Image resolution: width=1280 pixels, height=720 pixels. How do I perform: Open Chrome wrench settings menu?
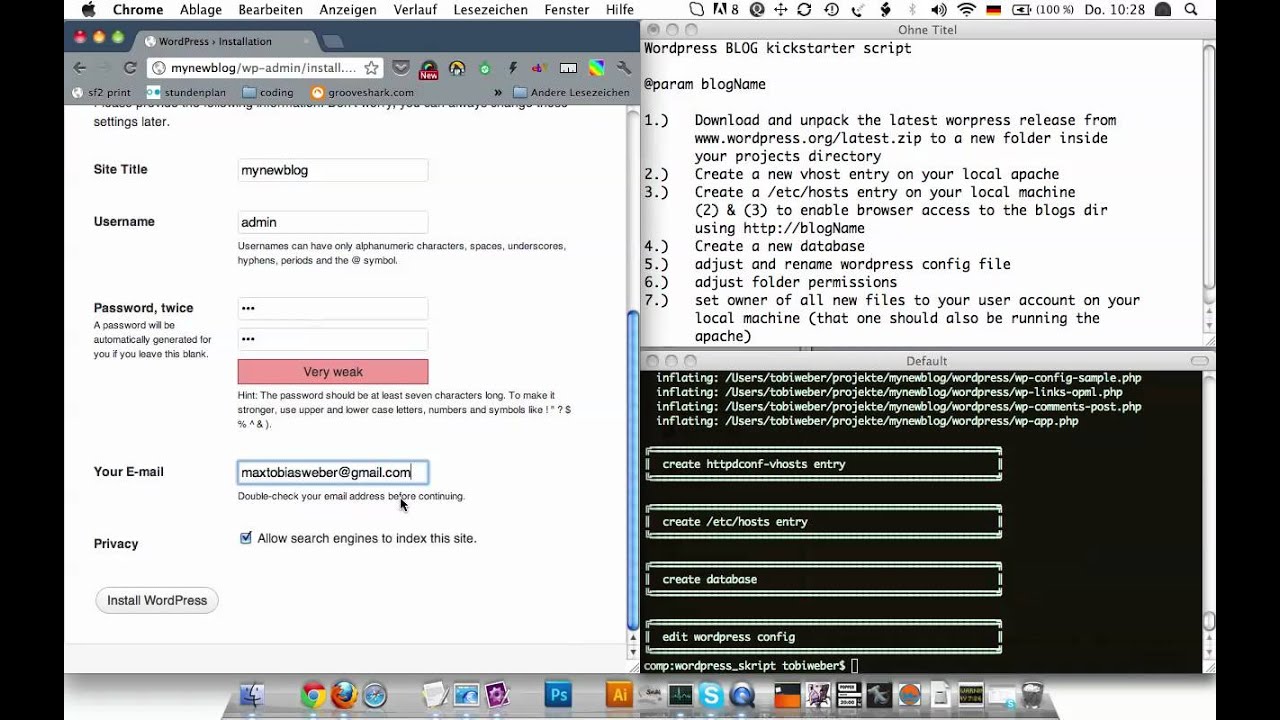(x=623, y=68)
